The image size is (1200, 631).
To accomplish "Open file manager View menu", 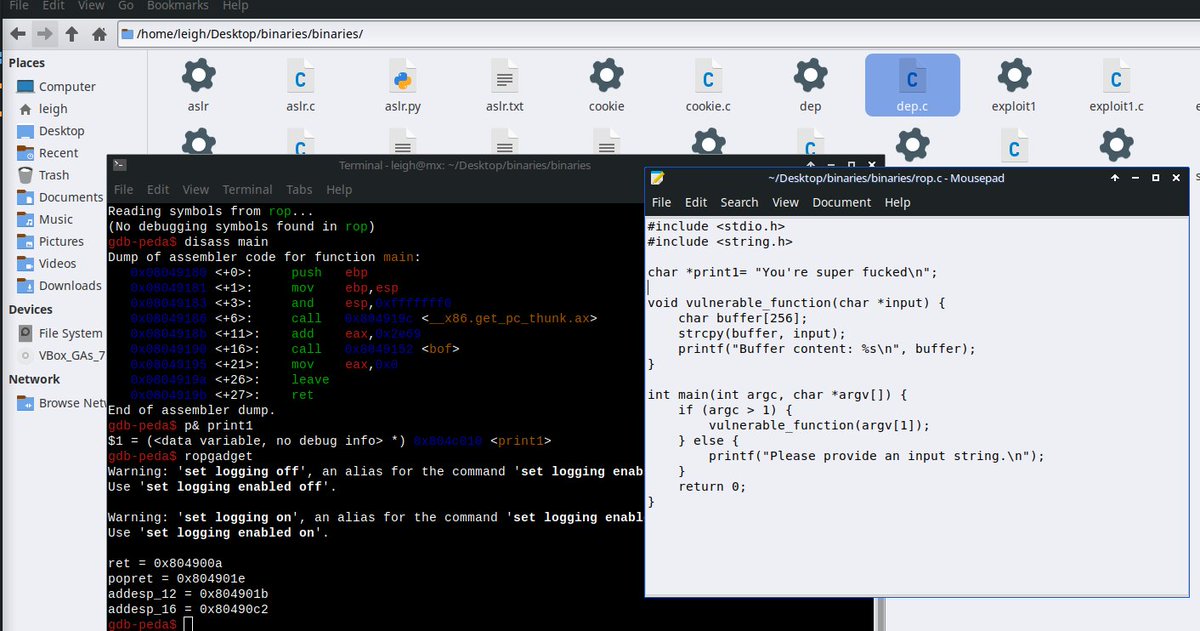I will click(91, 5).
